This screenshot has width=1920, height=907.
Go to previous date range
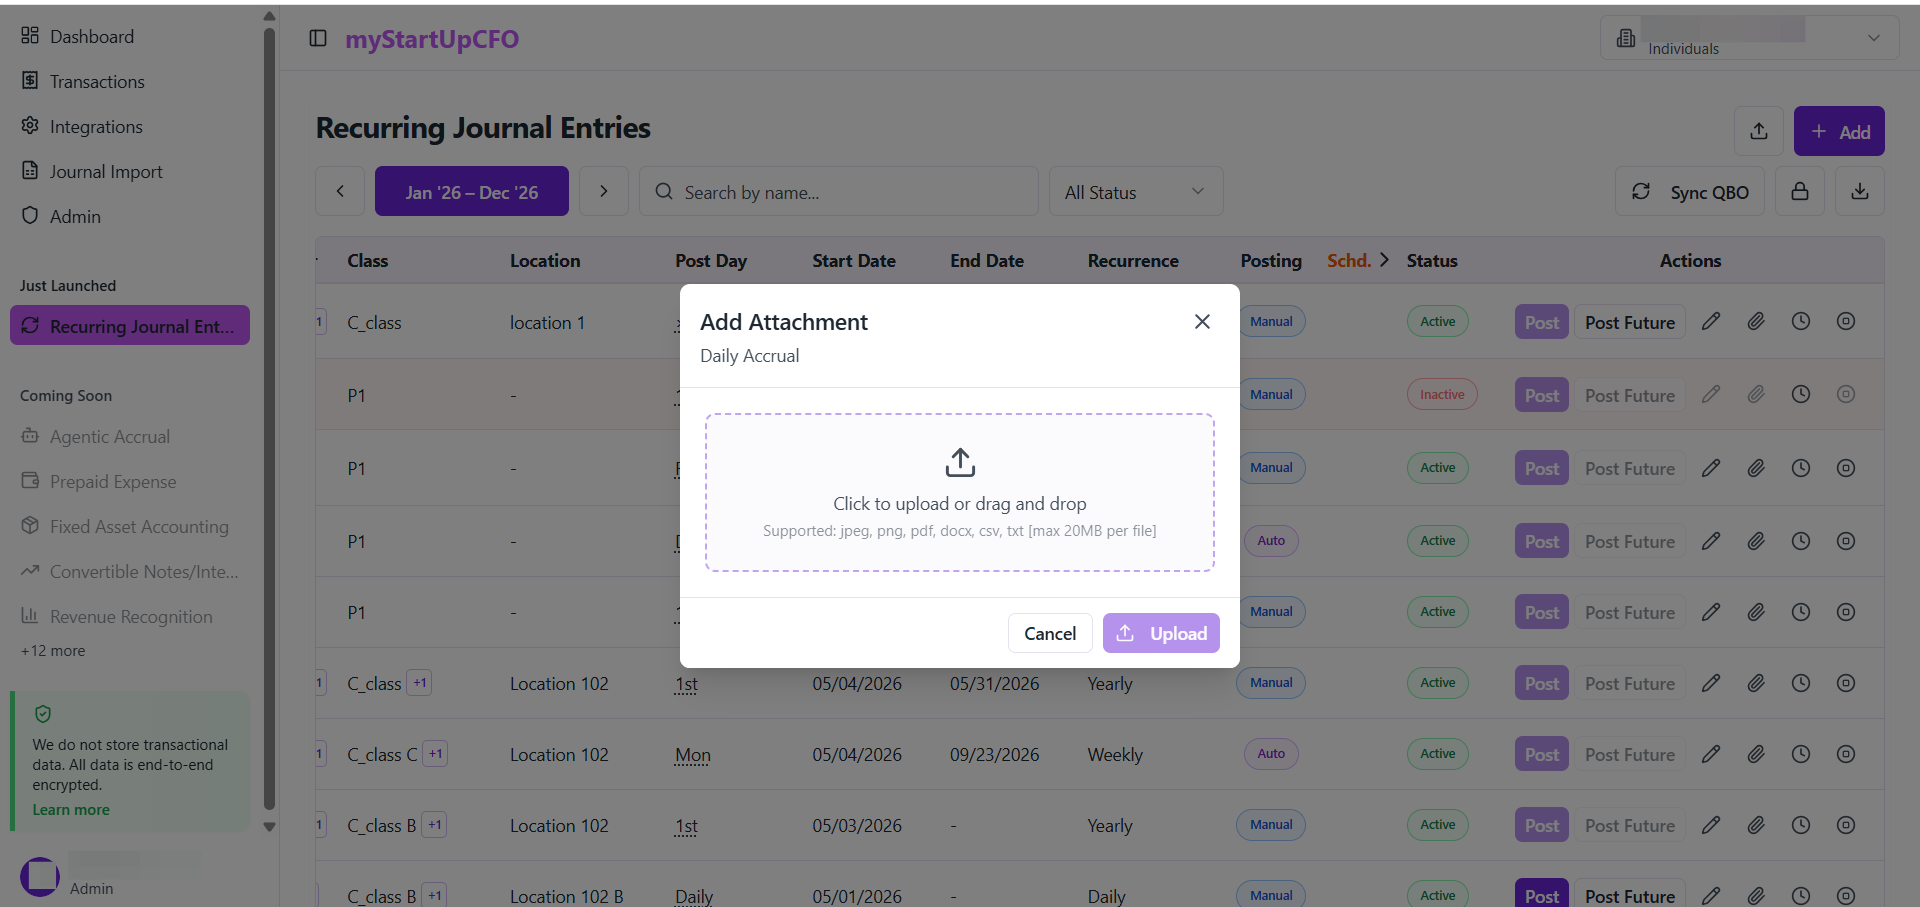340,191
